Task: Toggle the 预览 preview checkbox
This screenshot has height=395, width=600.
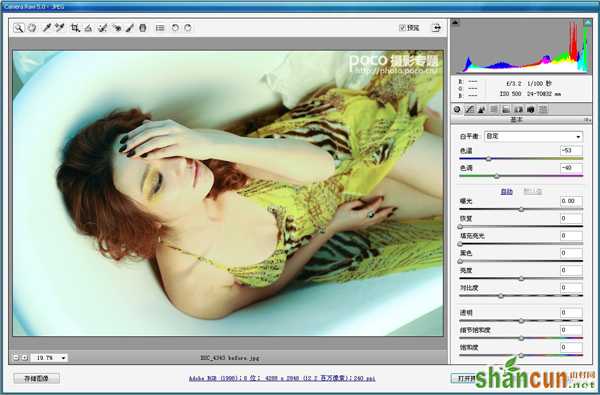Action: pyautogui.click(x=402, y=28)
